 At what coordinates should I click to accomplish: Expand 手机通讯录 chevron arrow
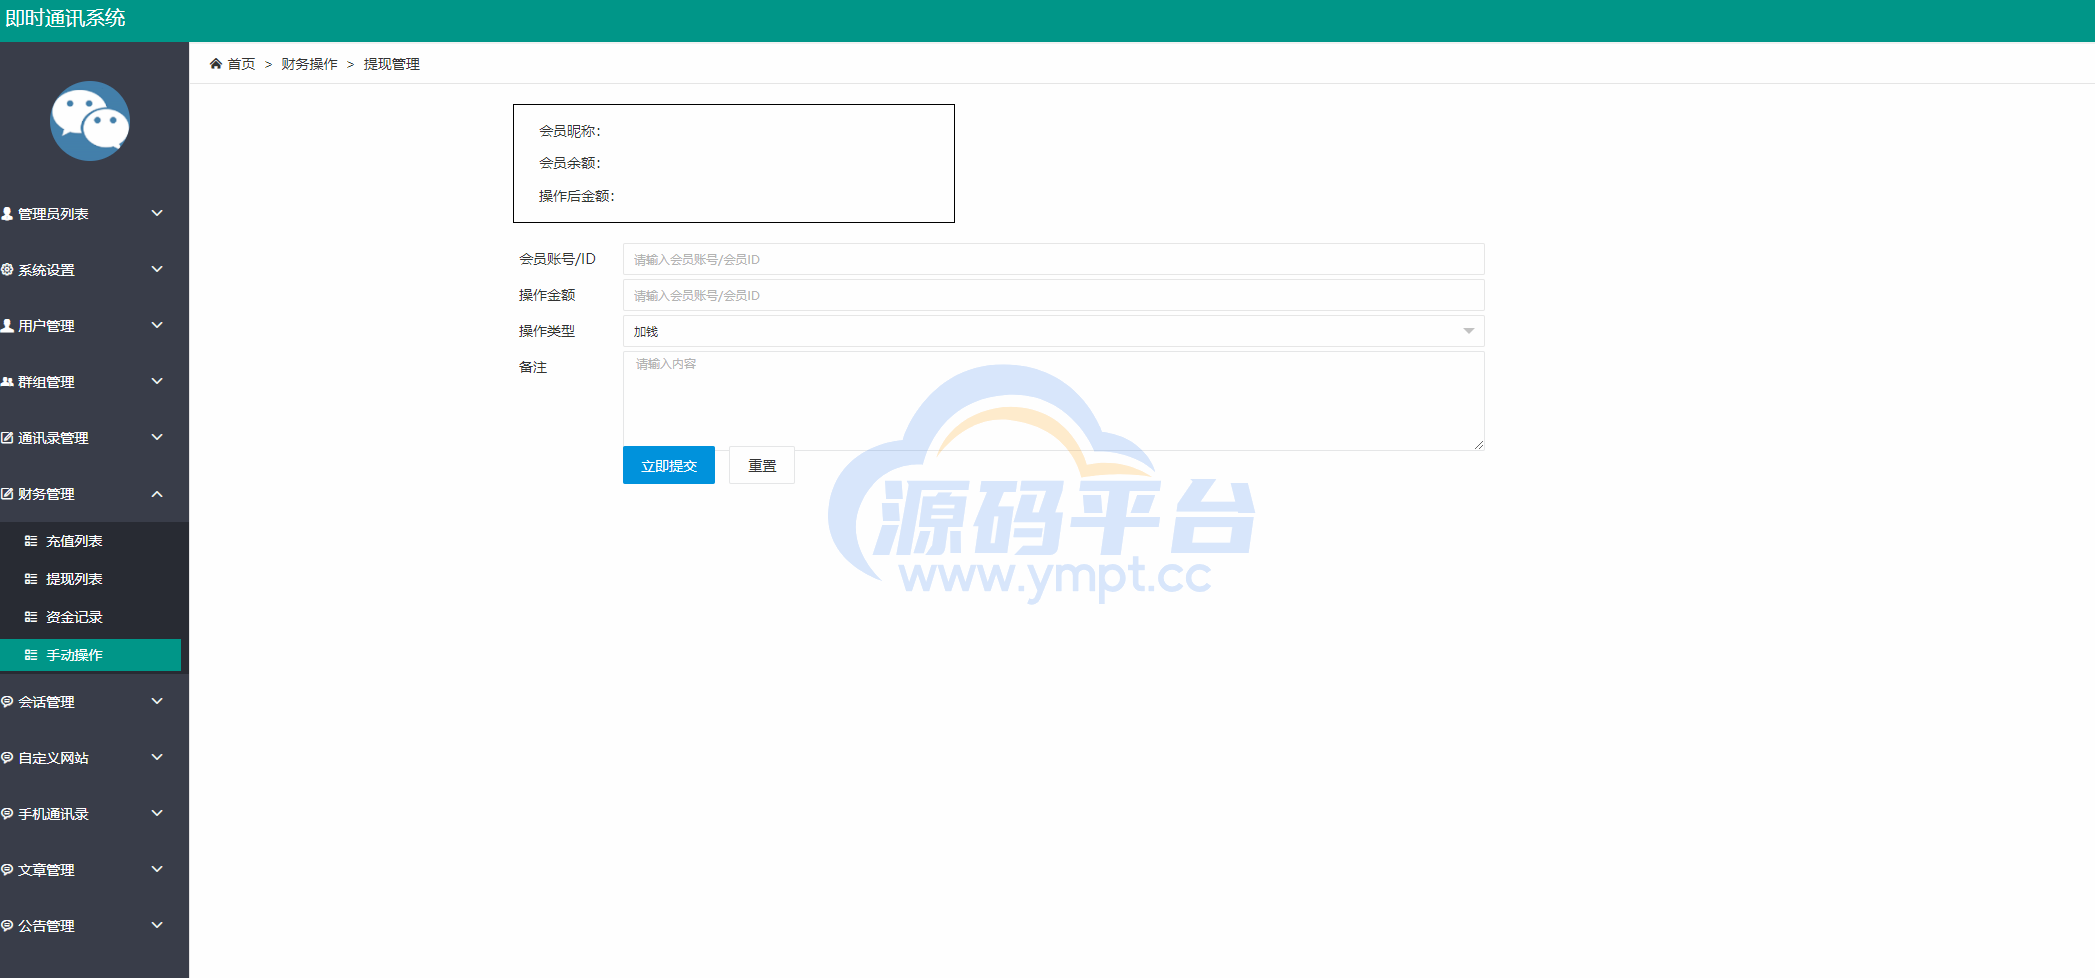[x=157, y=813]
